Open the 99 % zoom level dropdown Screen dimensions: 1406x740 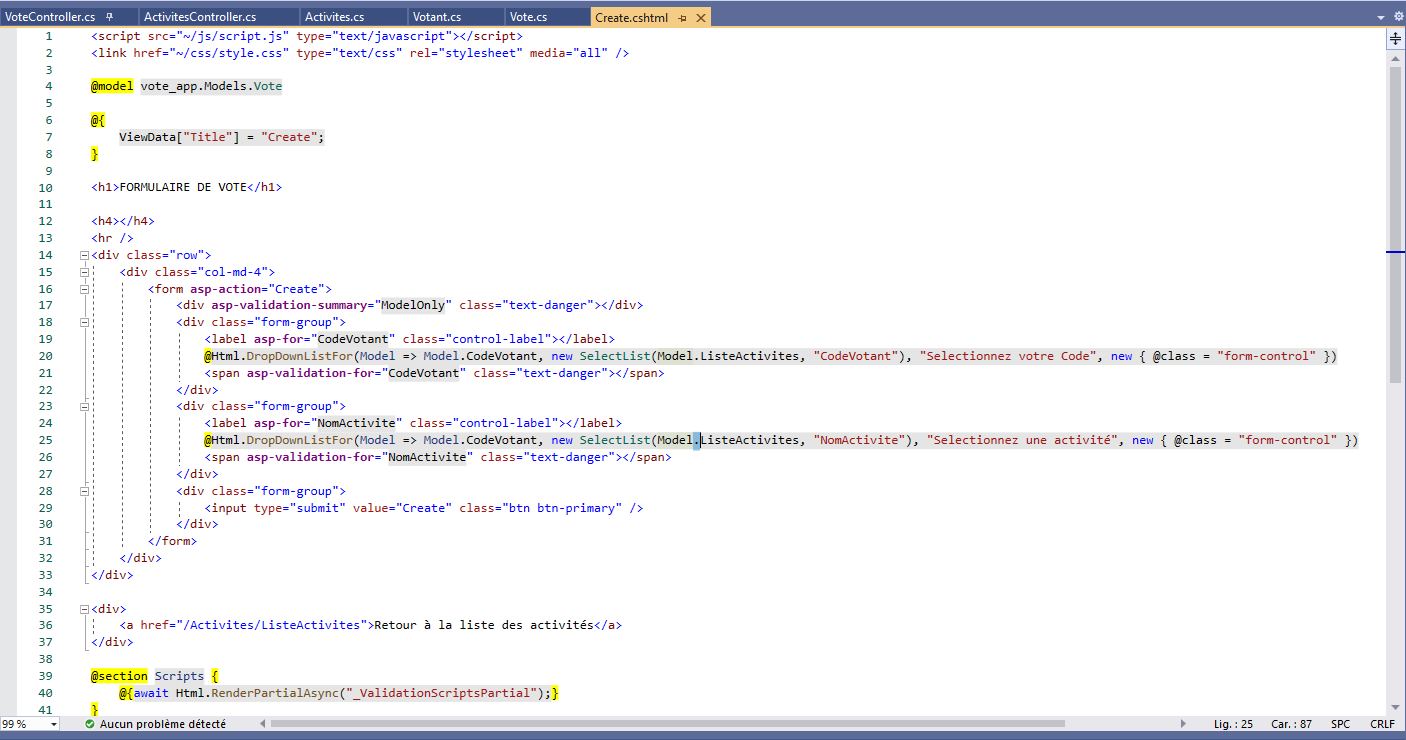pyautogui.click(x=54, y=724)
